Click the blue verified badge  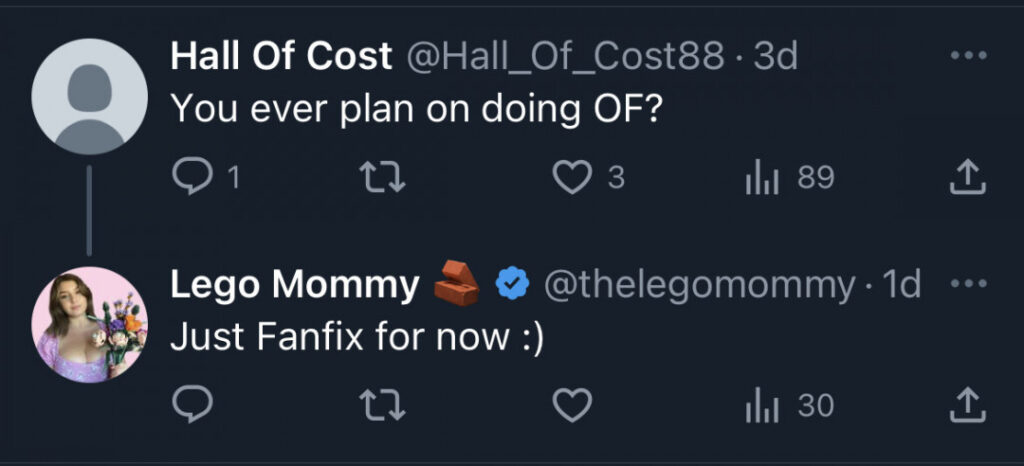(x=513, y=286)
